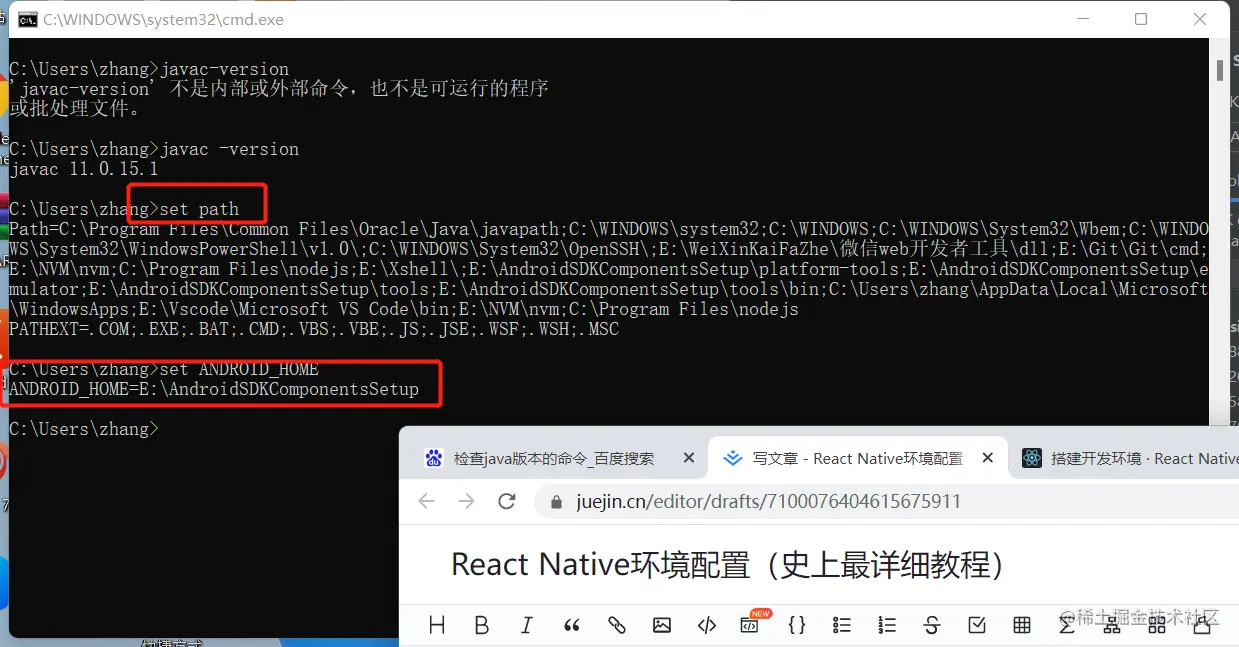Insert a hyperlink

tap(616, 624)
